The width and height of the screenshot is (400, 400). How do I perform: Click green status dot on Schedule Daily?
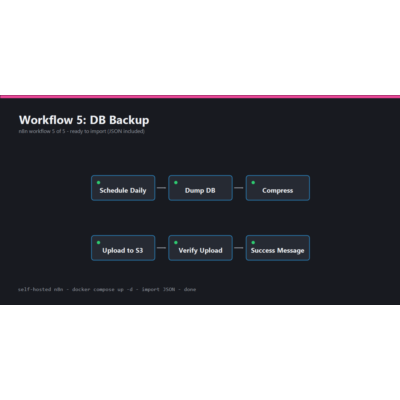(x=98, y=182)
